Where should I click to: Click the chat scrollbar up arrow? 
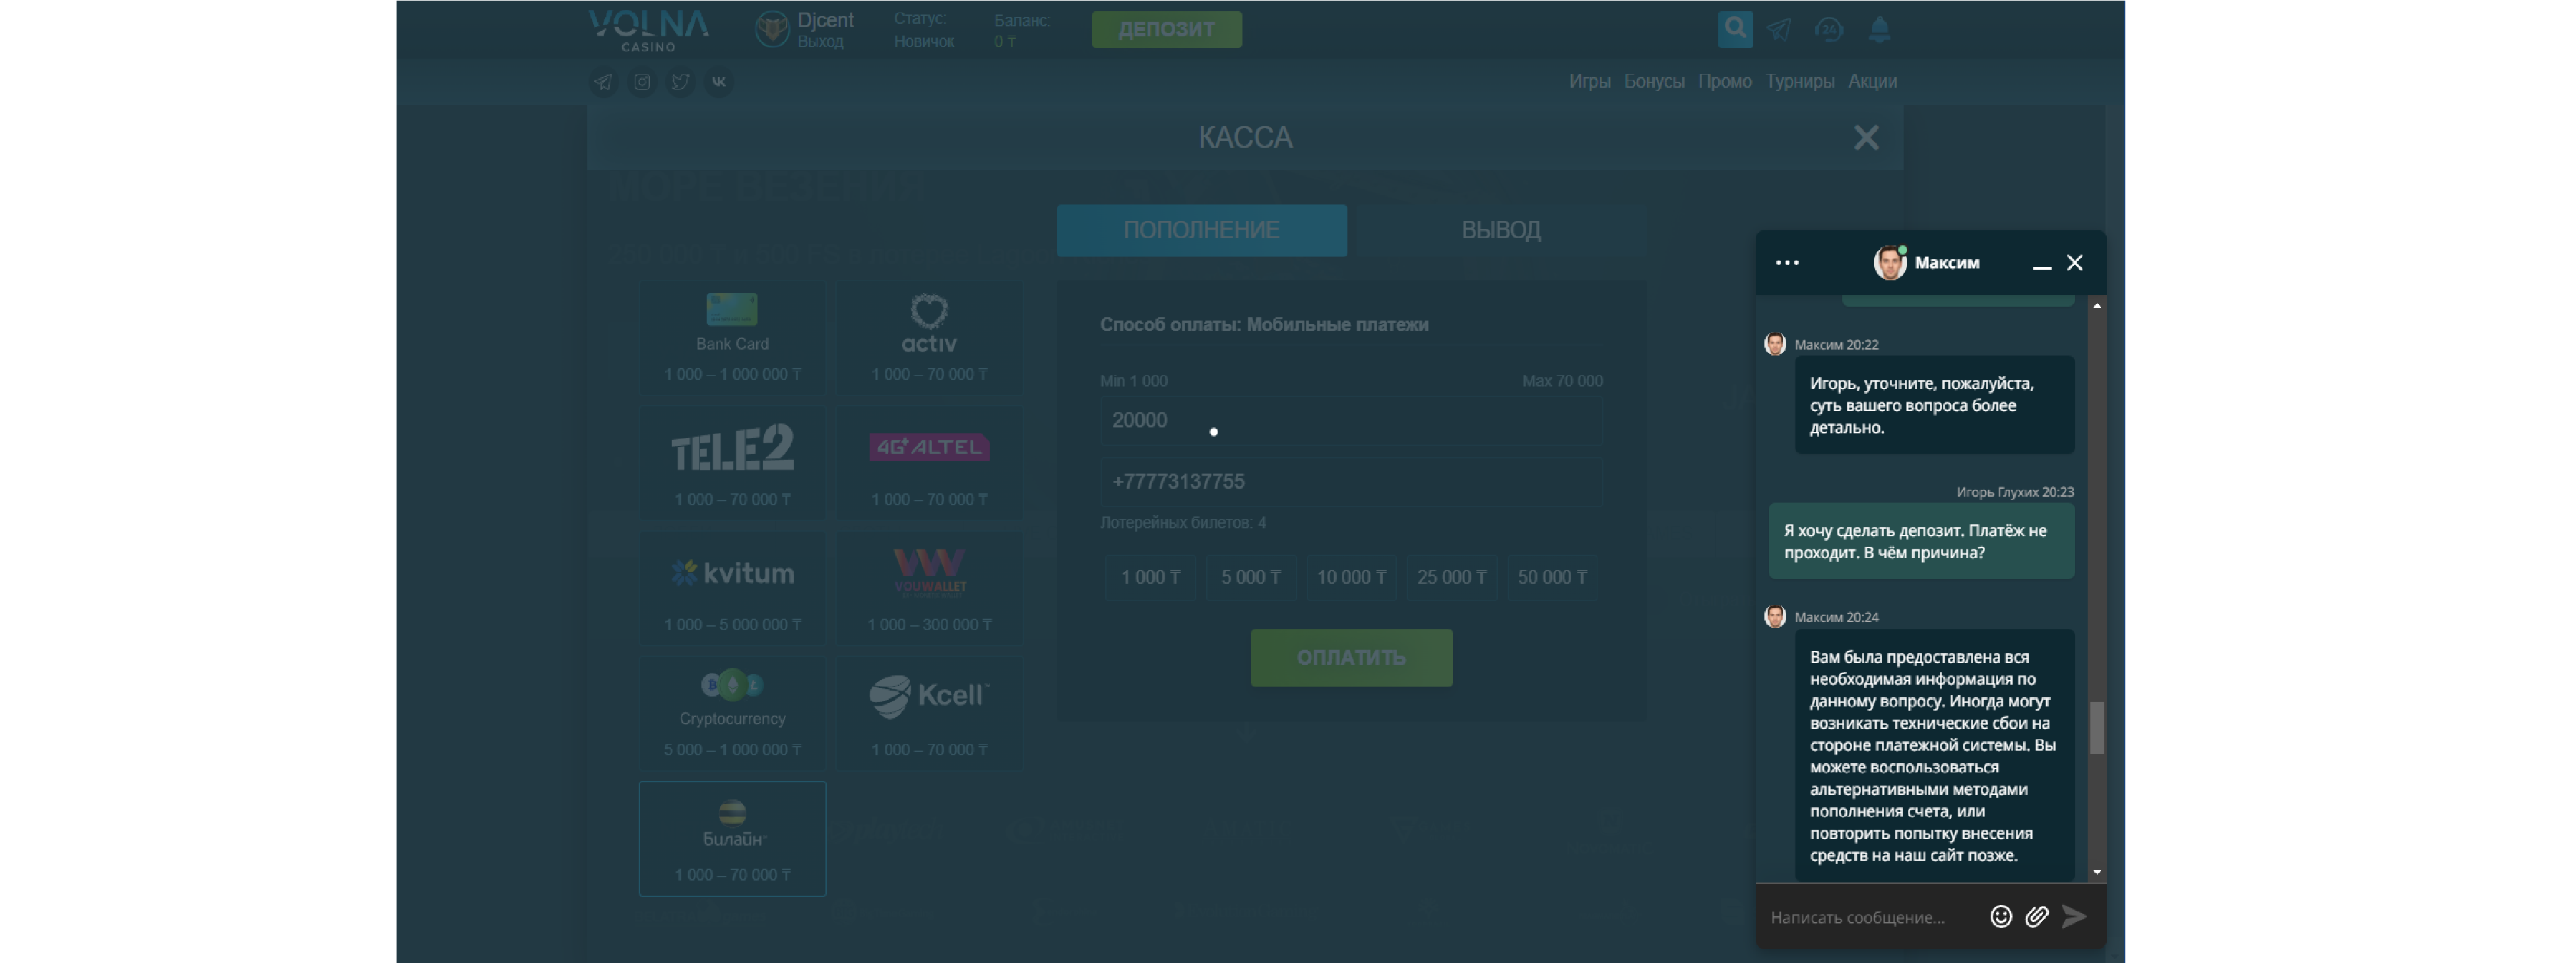(2097, 306)
